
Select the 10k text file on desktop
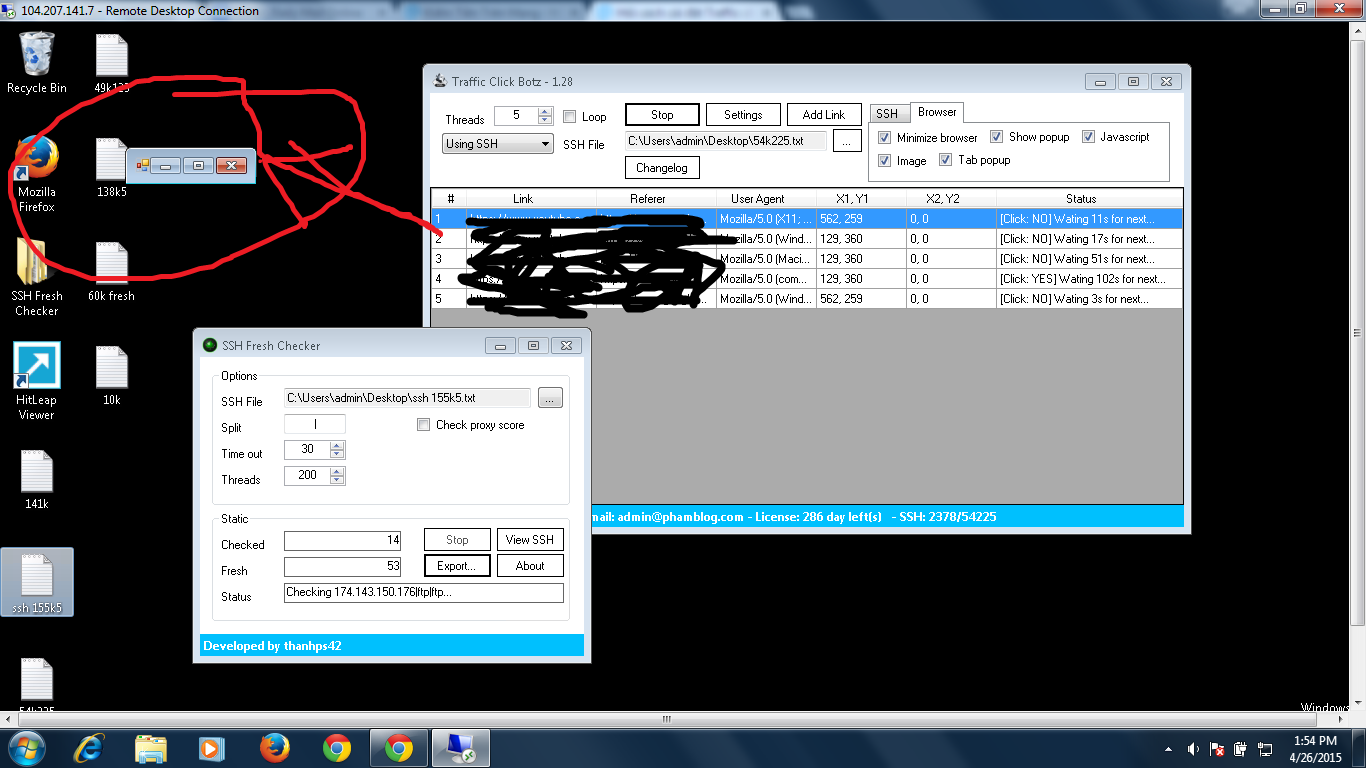(x=111, y=375)
